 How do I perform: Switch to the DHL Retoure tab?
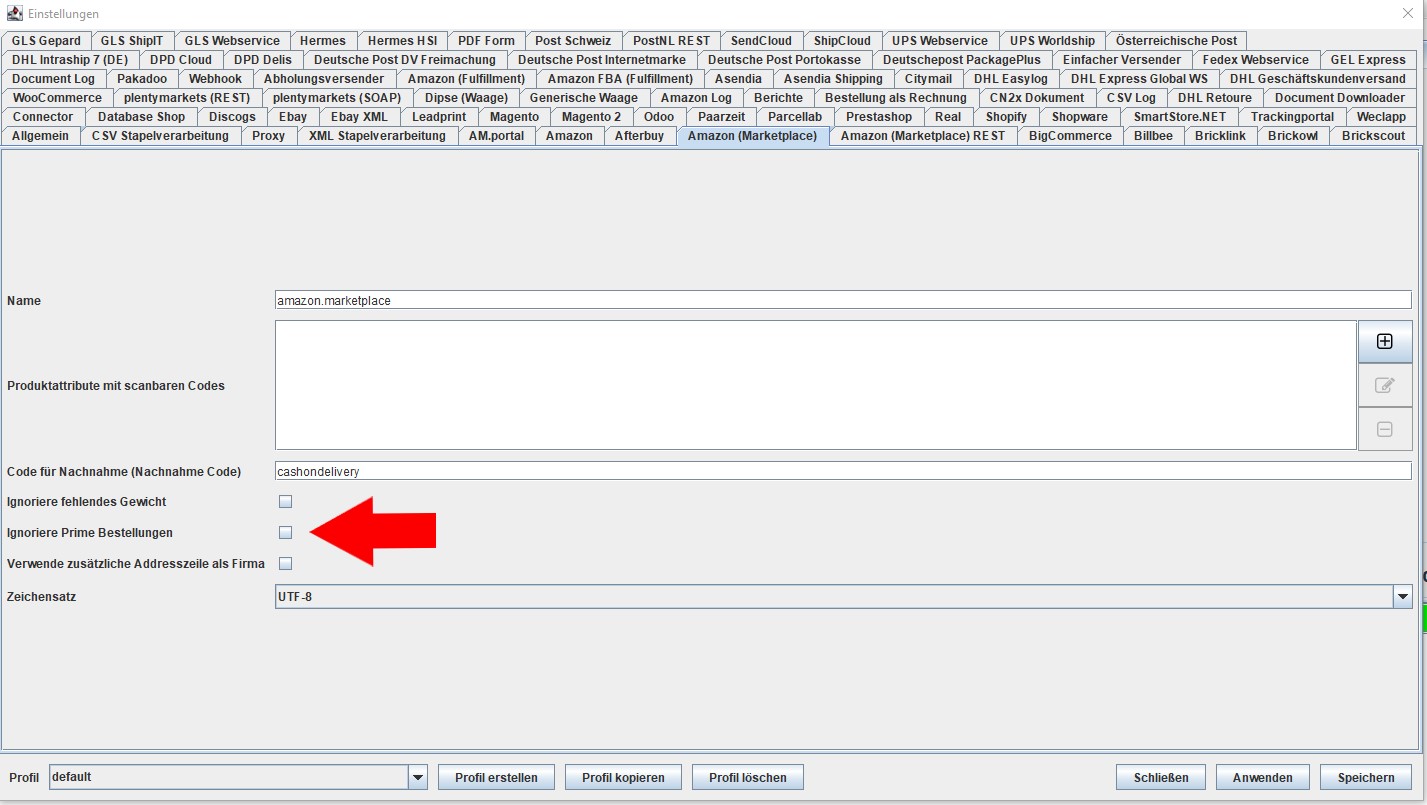pyautogui.click(x=1214, y=97)
